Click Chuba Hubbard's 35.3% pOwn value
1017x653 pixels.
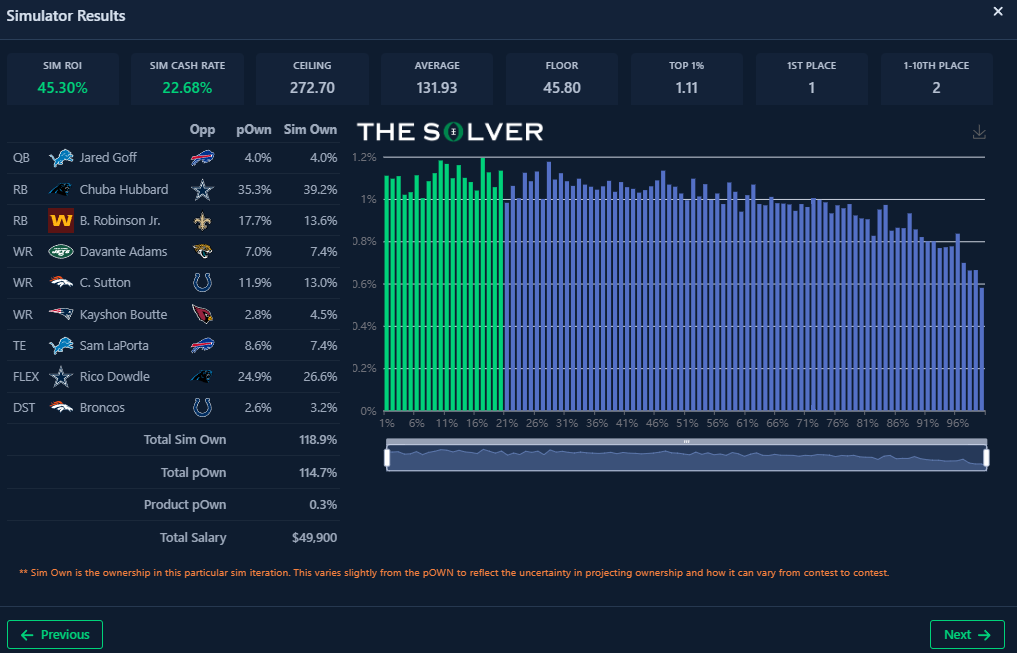tap(255, 189)
